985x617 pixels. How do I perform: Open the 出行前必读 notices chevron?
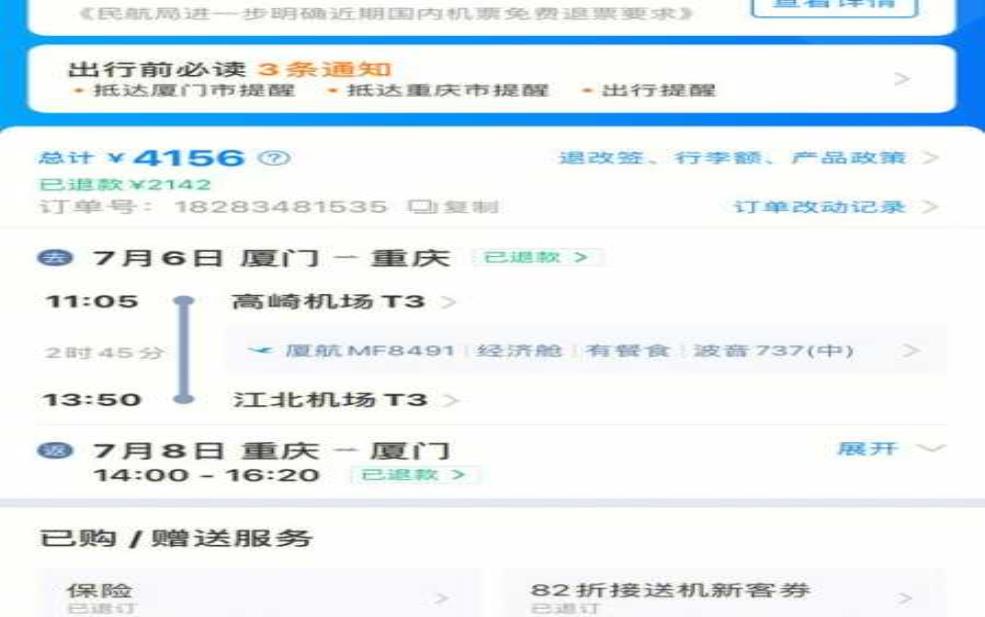click(x=902, y=78)
